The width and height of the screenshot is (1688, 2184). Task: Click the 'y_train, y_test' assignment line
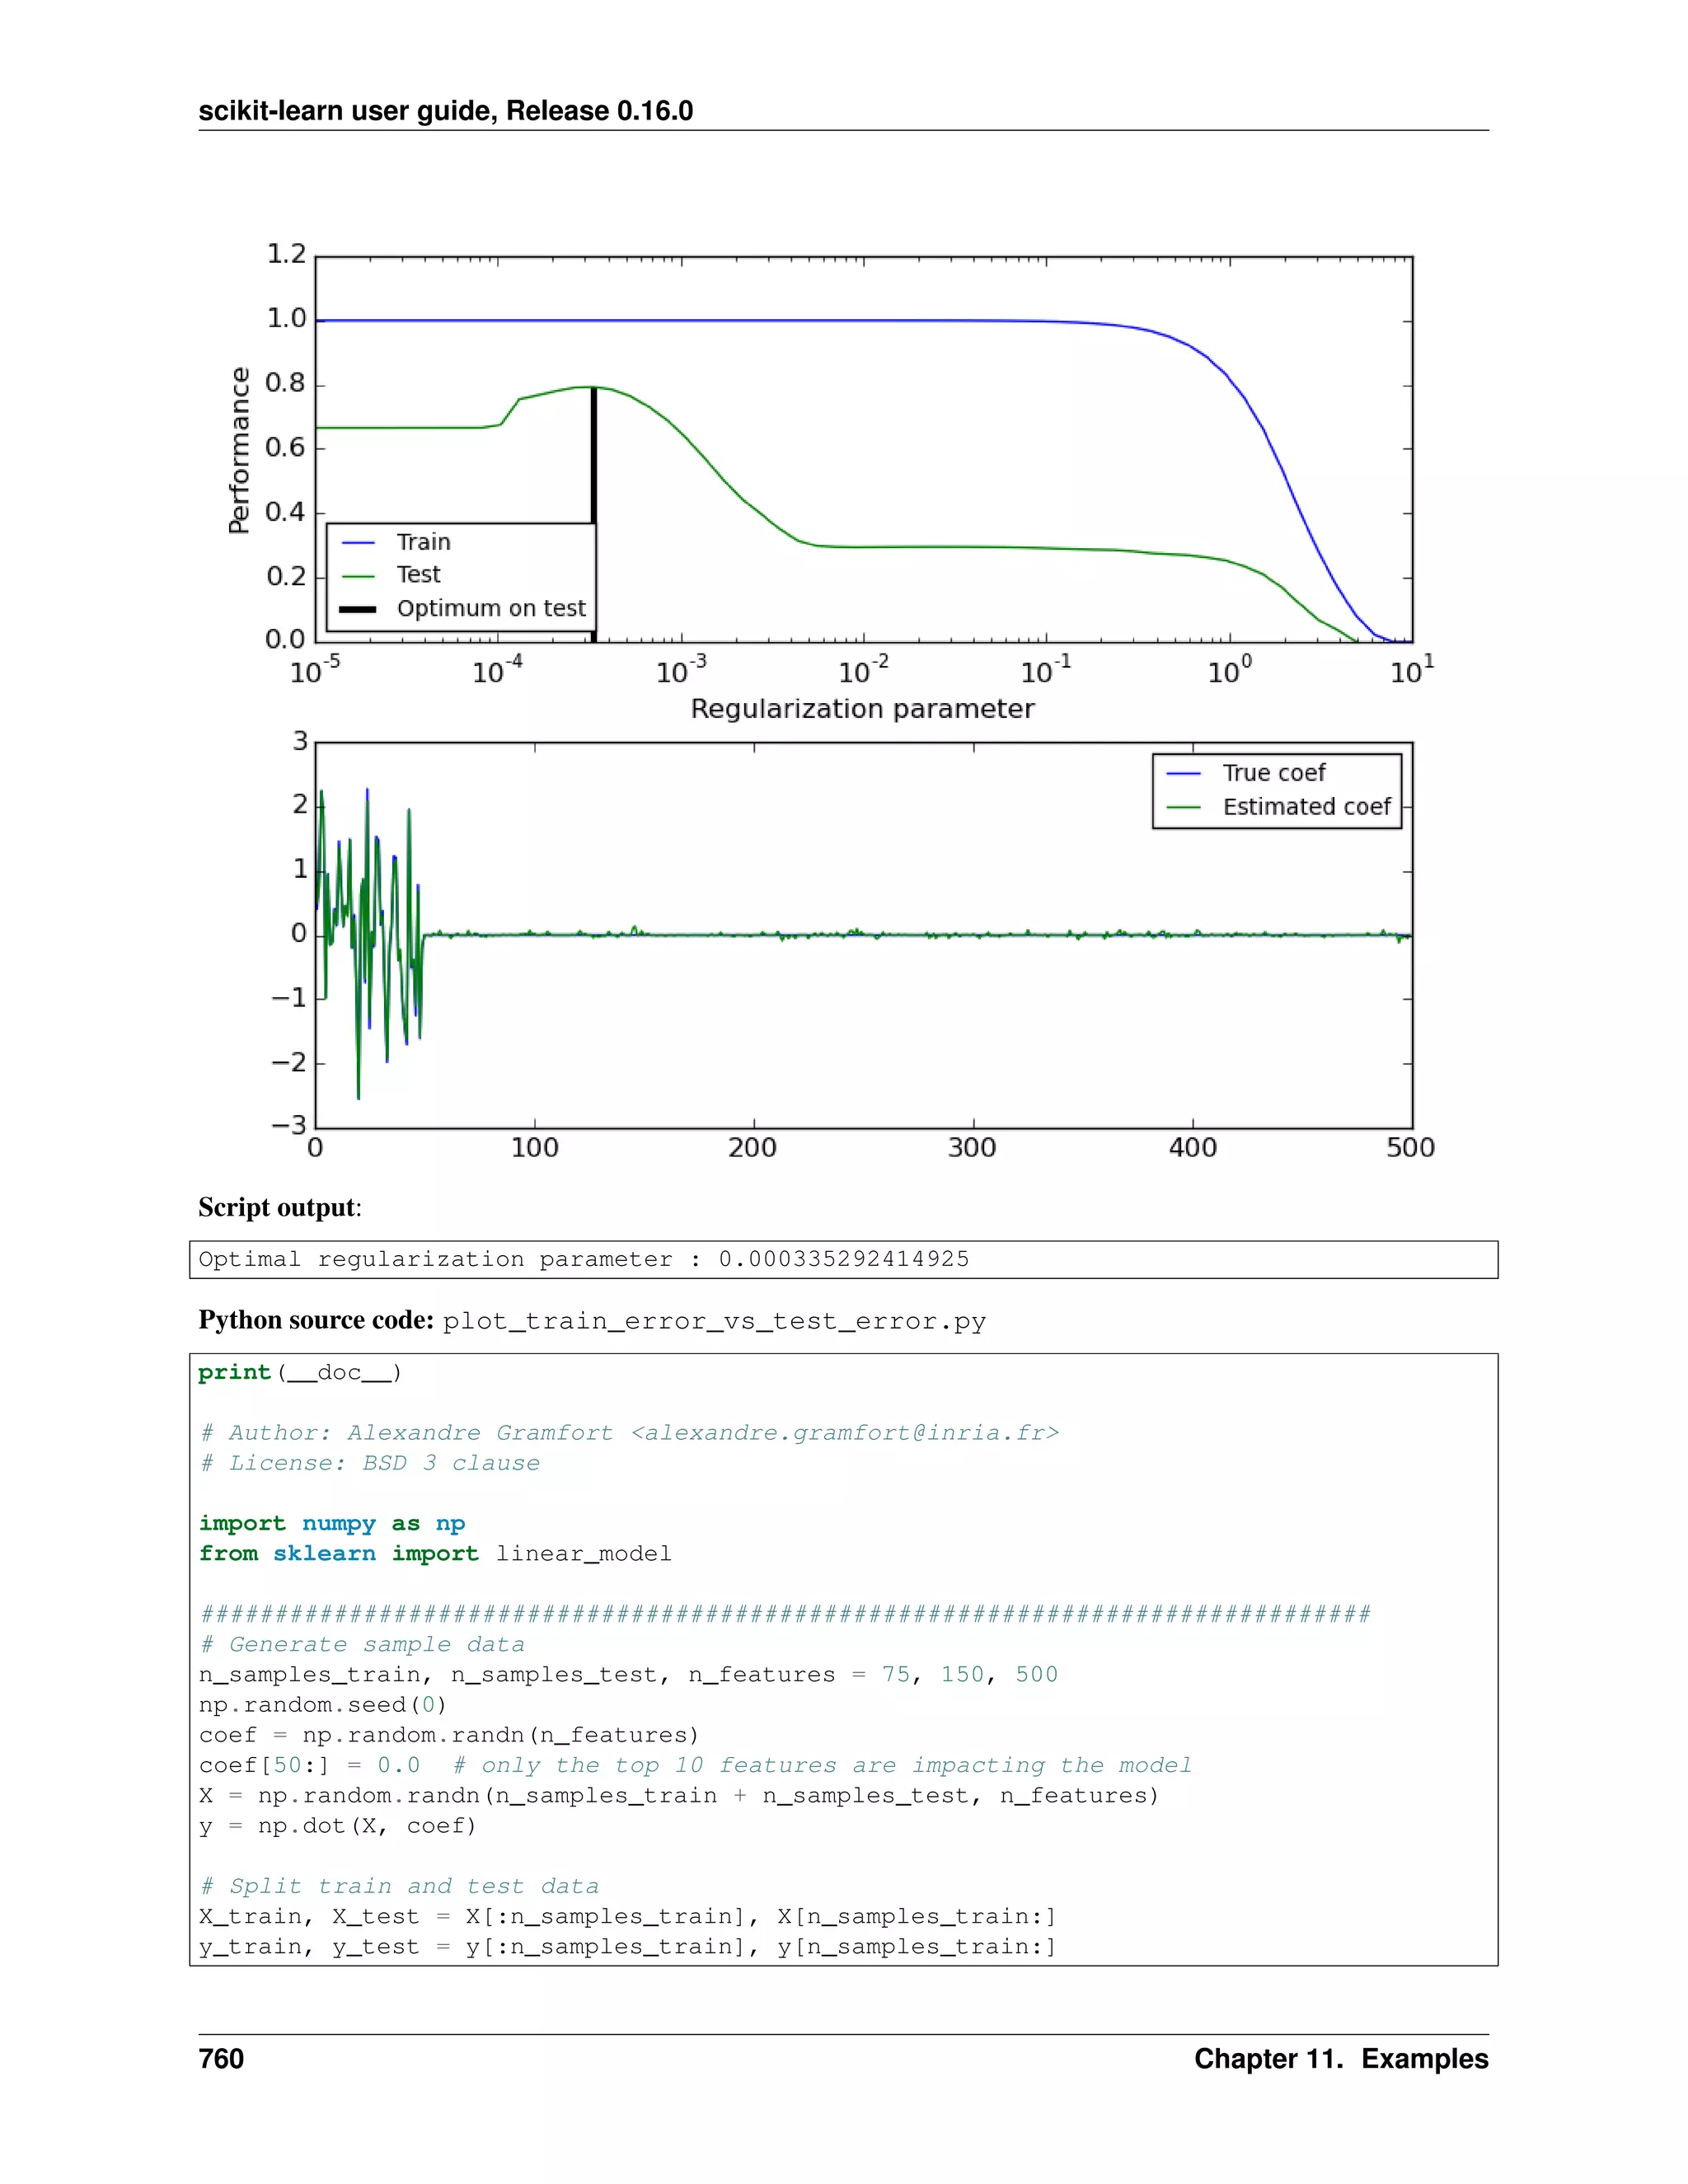click(x=627, y=1947)
